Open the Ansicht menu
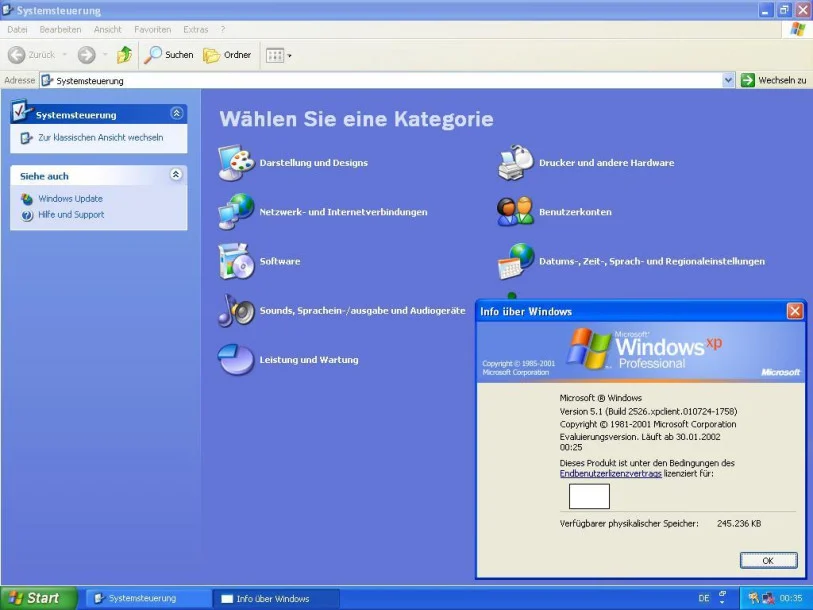 pyautogui.click(x=107, y=30)
